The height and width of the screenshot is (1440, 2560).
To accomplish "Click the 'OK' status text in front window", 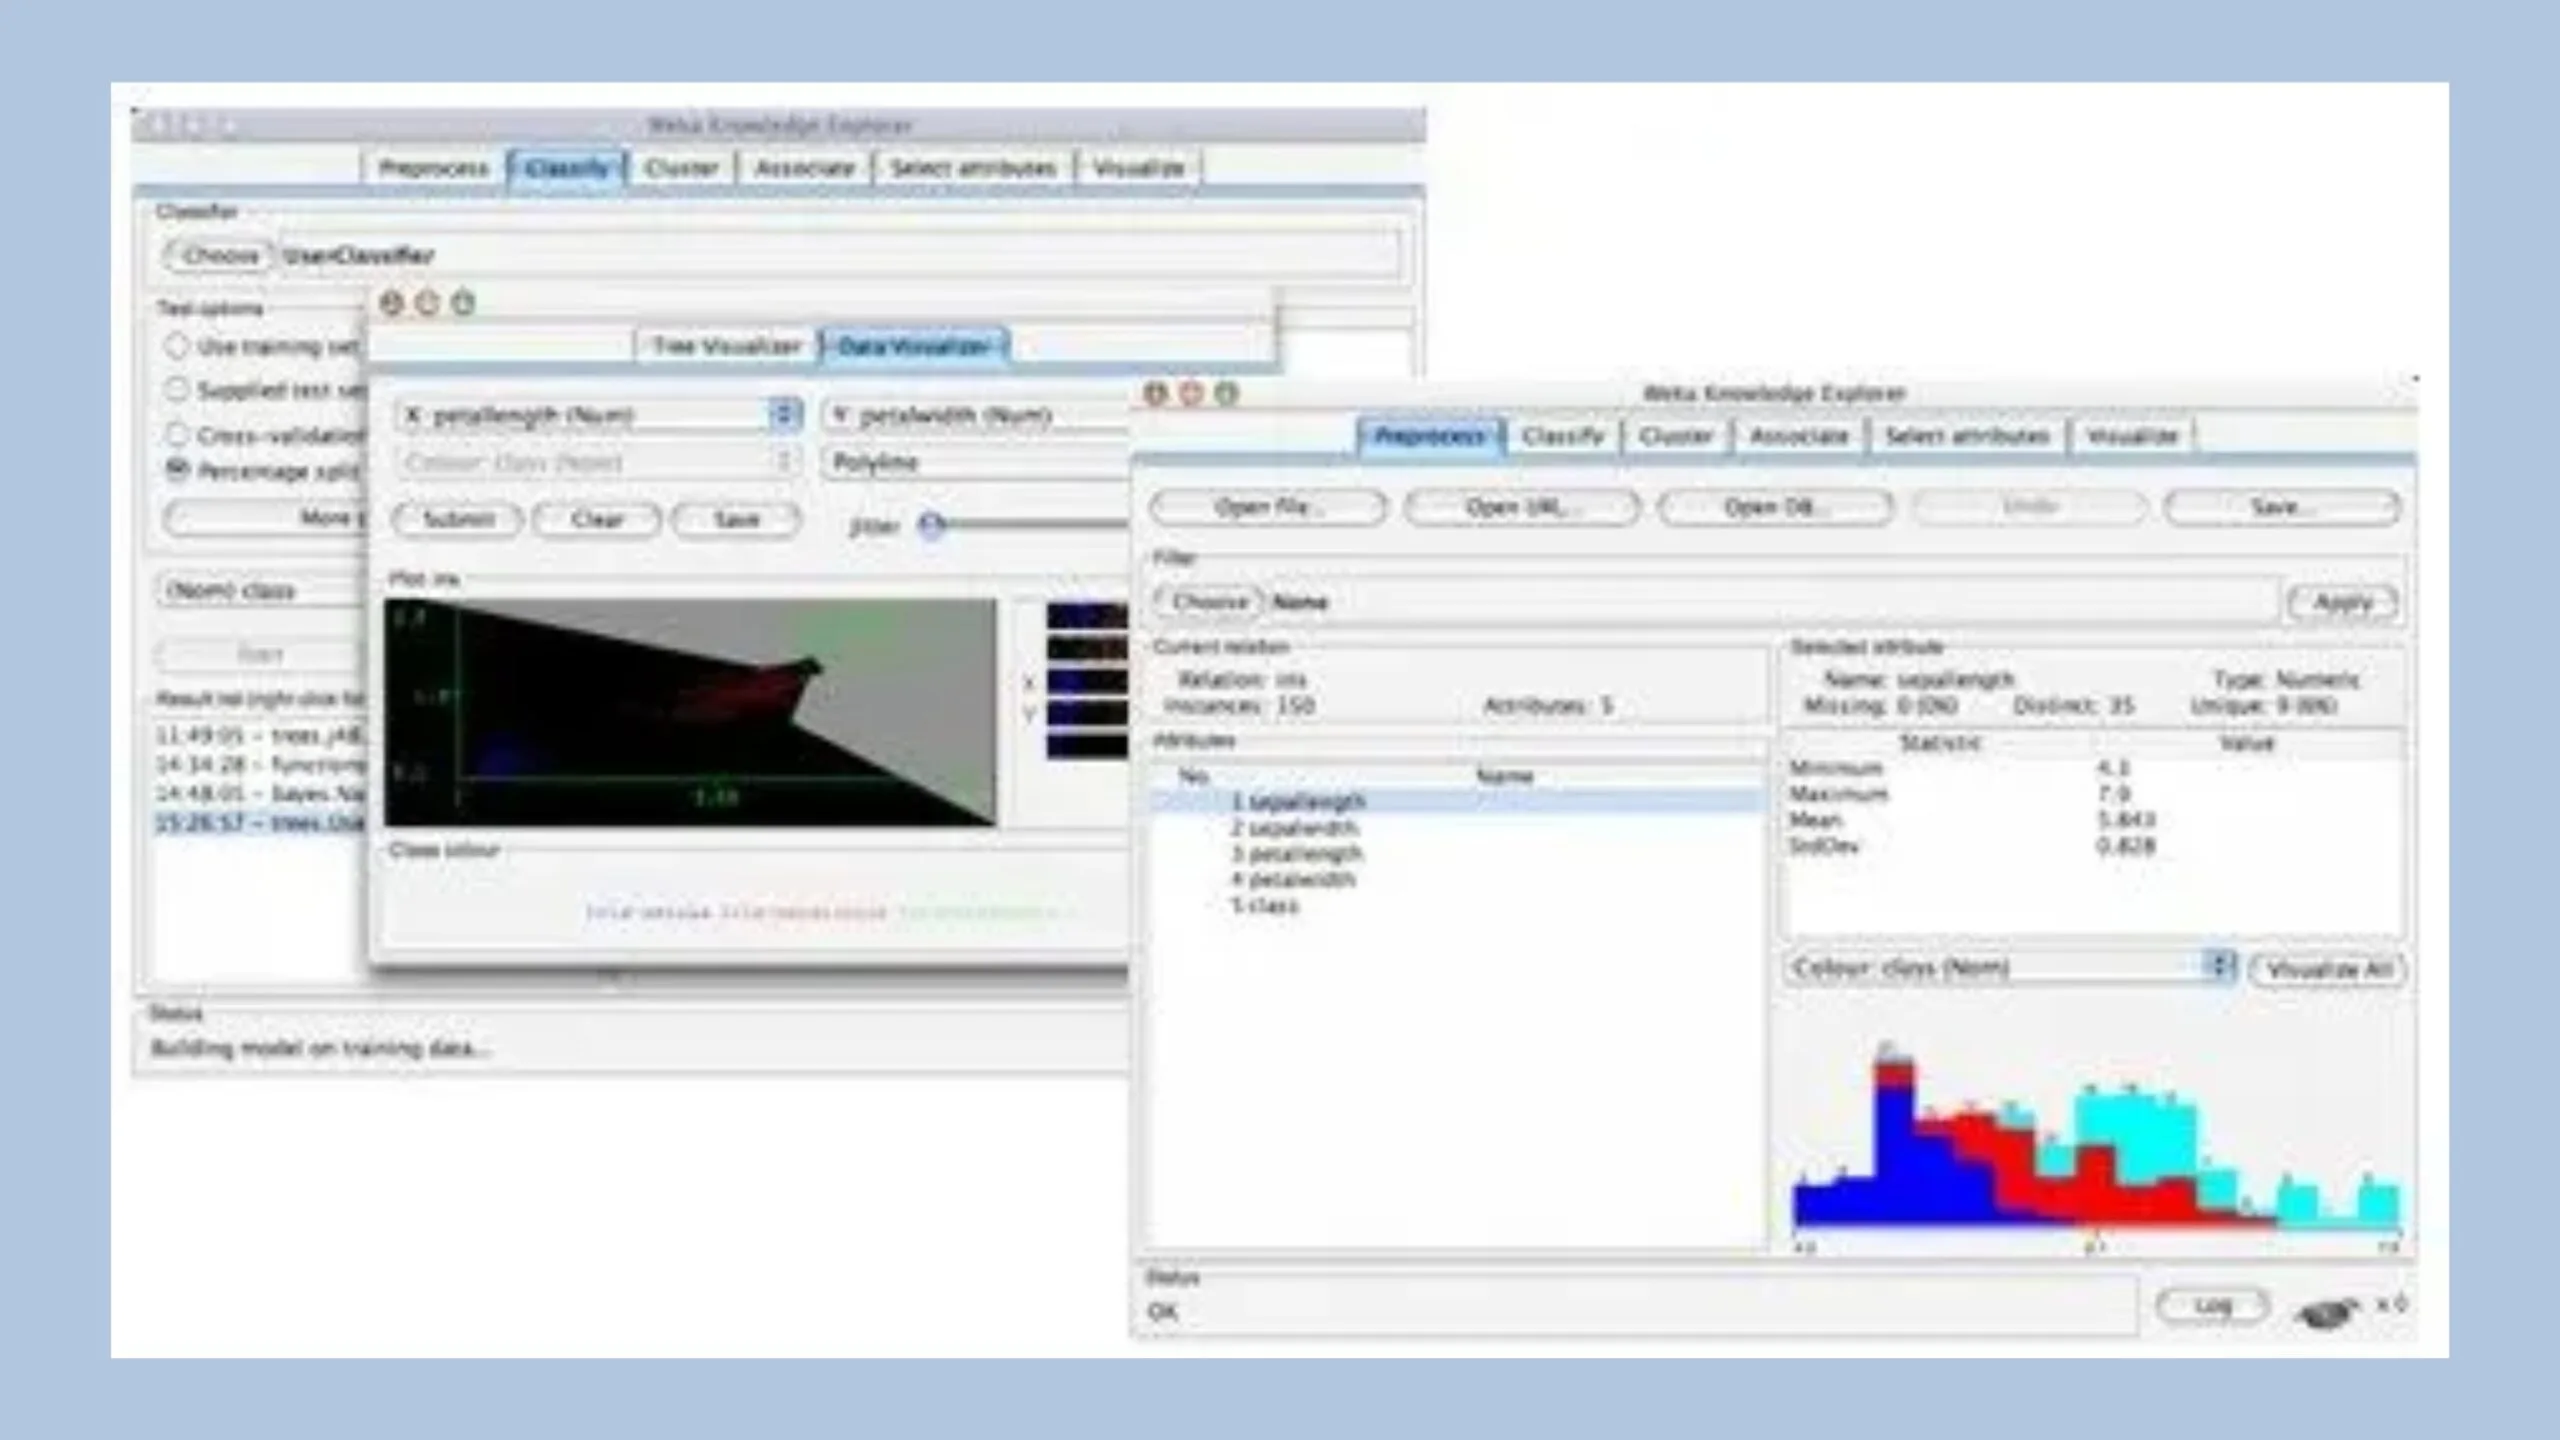I will [x=1163, y=1312].
